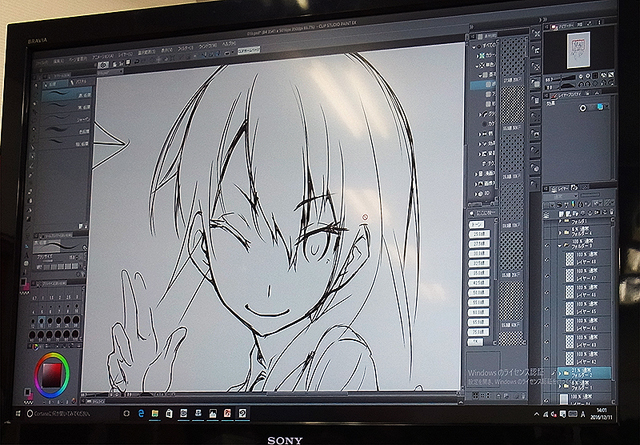This screenshot has width=640, height=445.
Task: Click the navigator canvas thumbnail
Action: [x=578, y=49]
